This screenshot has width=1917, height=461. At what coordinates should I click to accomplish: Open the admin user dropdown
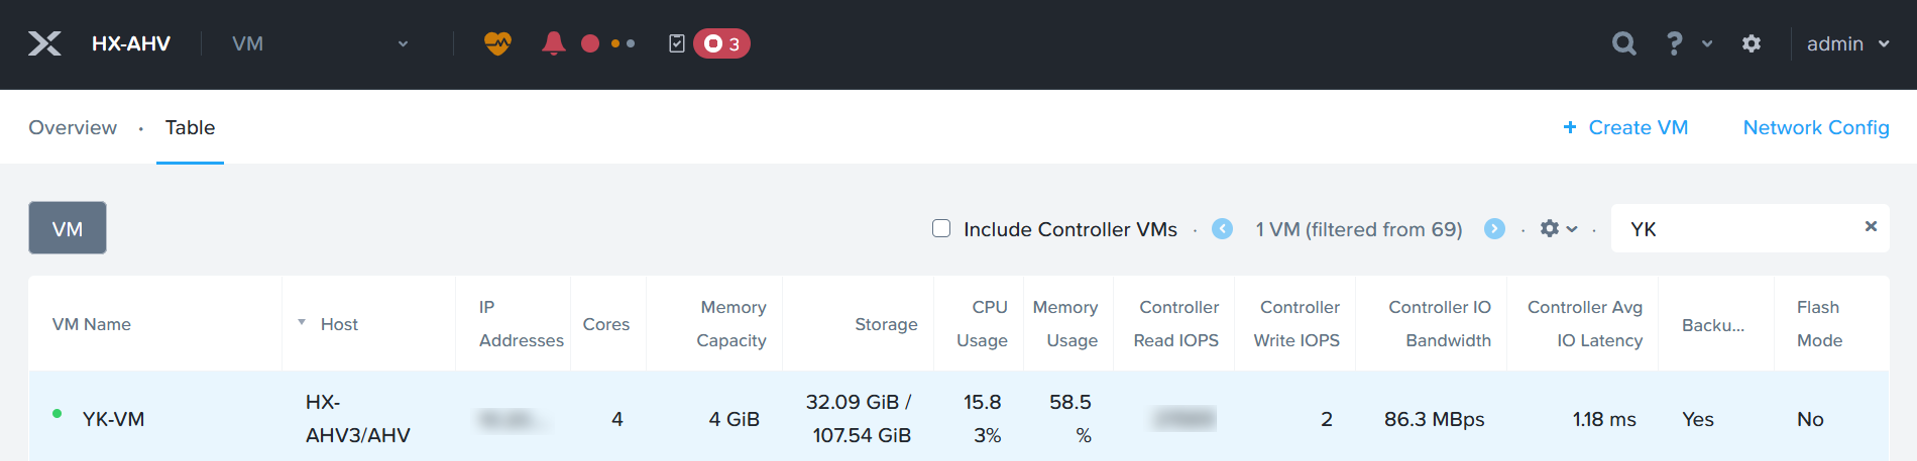tap(1847, 43)
